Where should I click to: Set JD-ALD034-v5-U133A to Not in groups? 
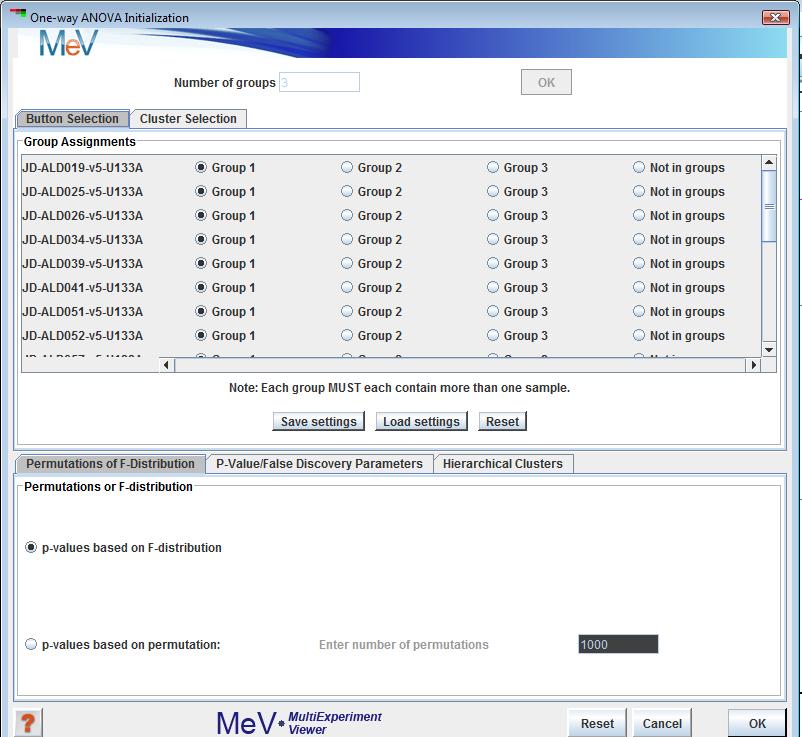[x=639, y=240]
